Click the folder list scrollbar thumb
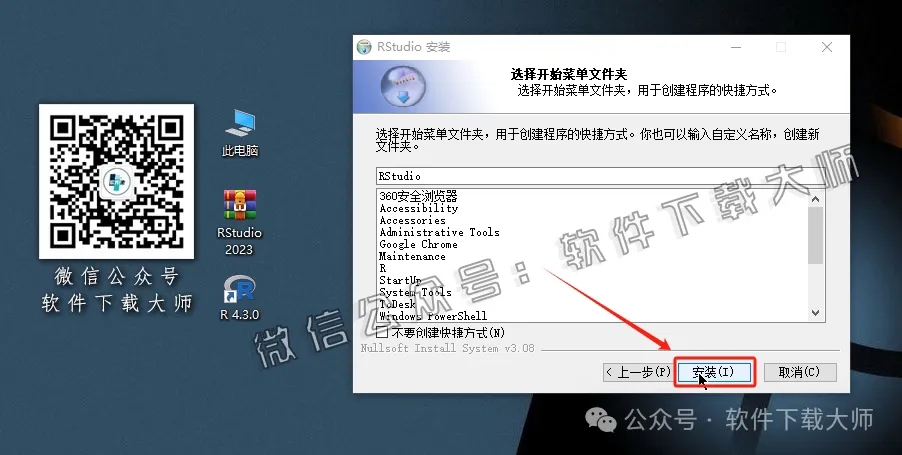Screen dimensions: 902x455 pos(815,235)
